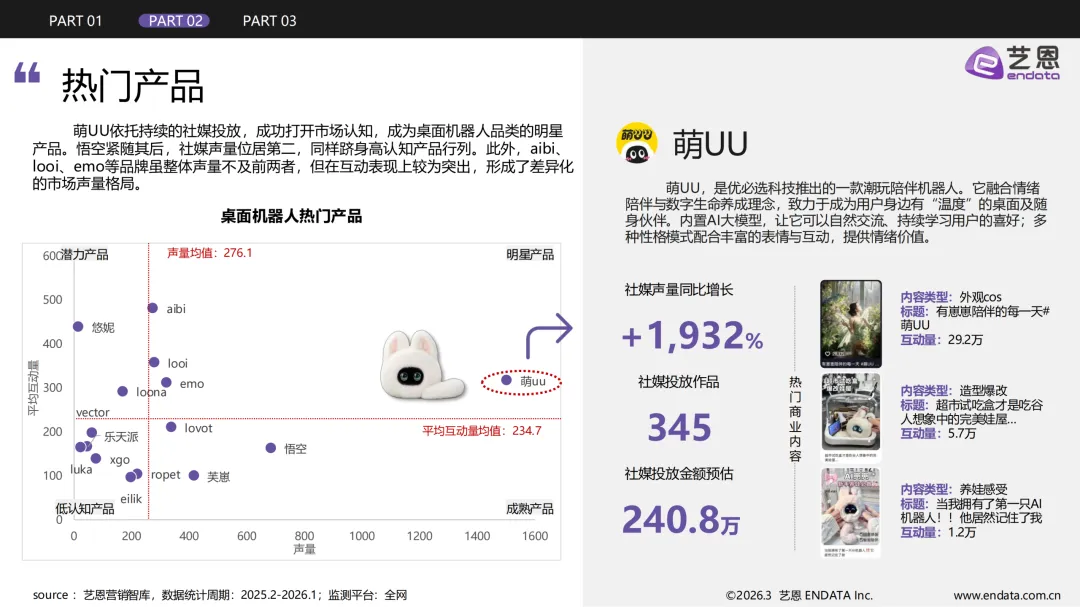1080x607 pixels.
Task: Click the 240.8万 amount figure
Action: (x=681, y=519)
